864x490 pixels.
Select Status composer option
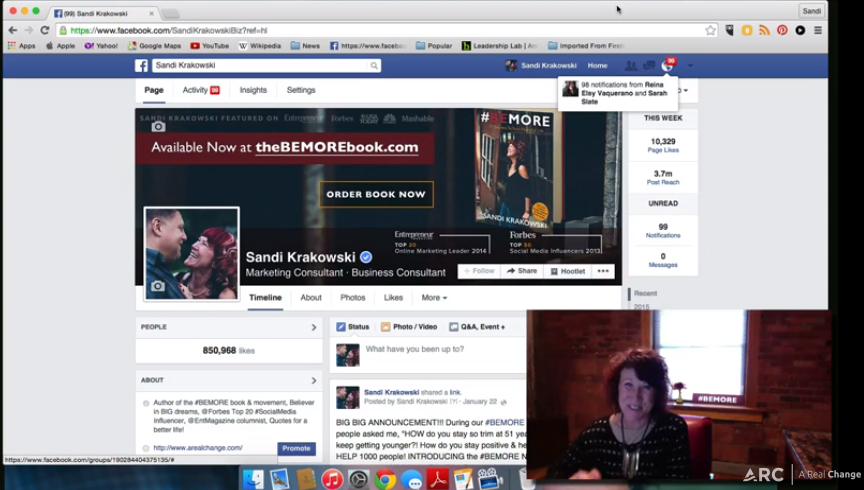pos(353,327)
